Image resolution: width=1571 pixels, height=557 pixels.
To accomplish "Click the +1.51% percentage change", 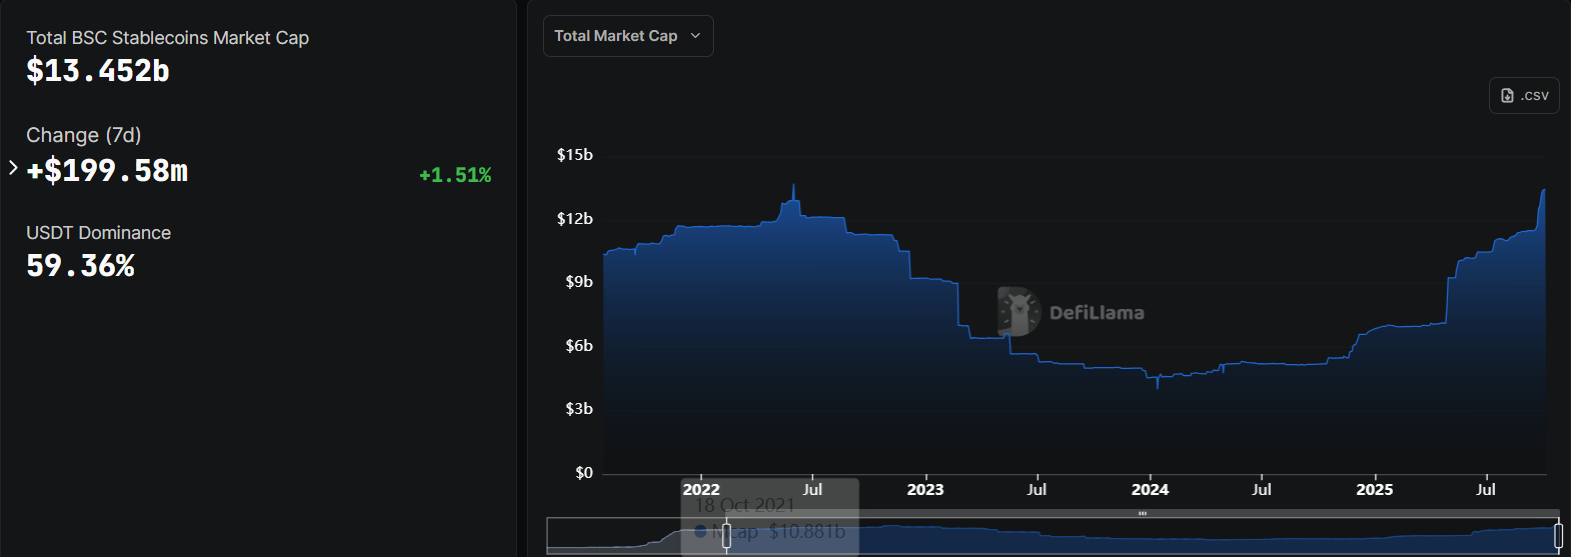I will (455, 175).
